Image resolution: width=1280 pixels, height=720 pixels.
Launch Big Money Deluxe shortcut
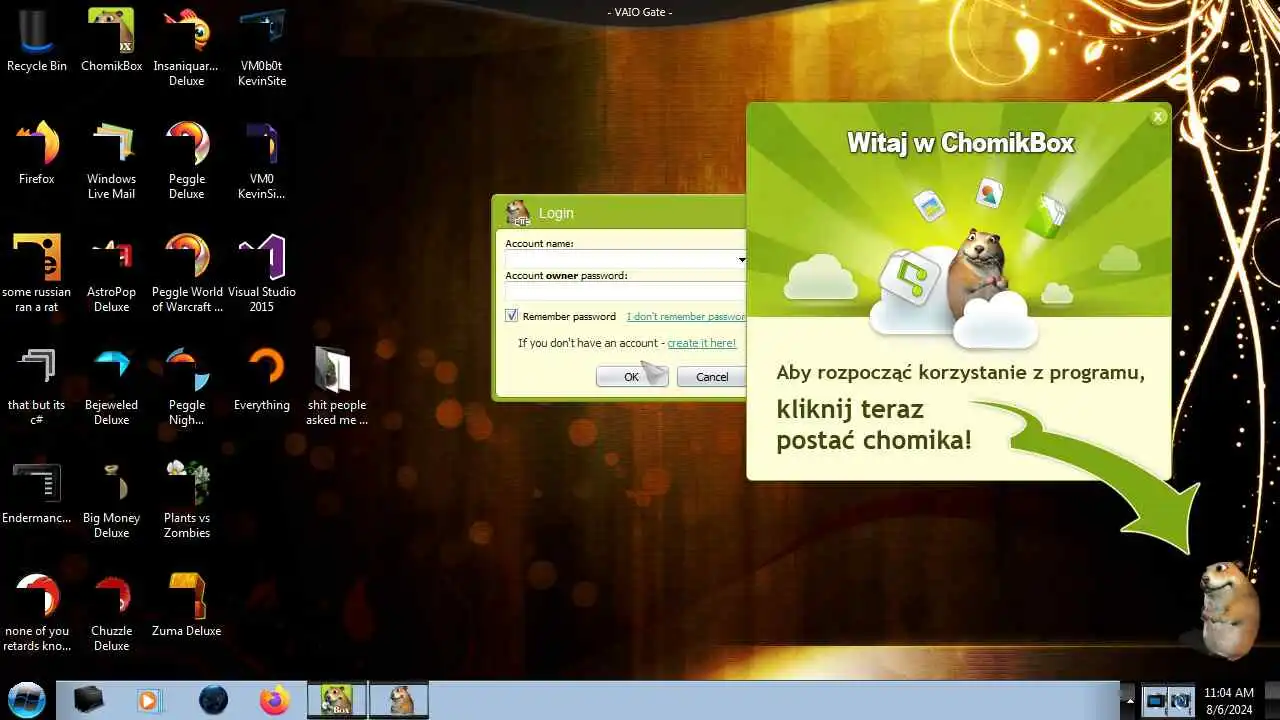click(x=111, y=500)
